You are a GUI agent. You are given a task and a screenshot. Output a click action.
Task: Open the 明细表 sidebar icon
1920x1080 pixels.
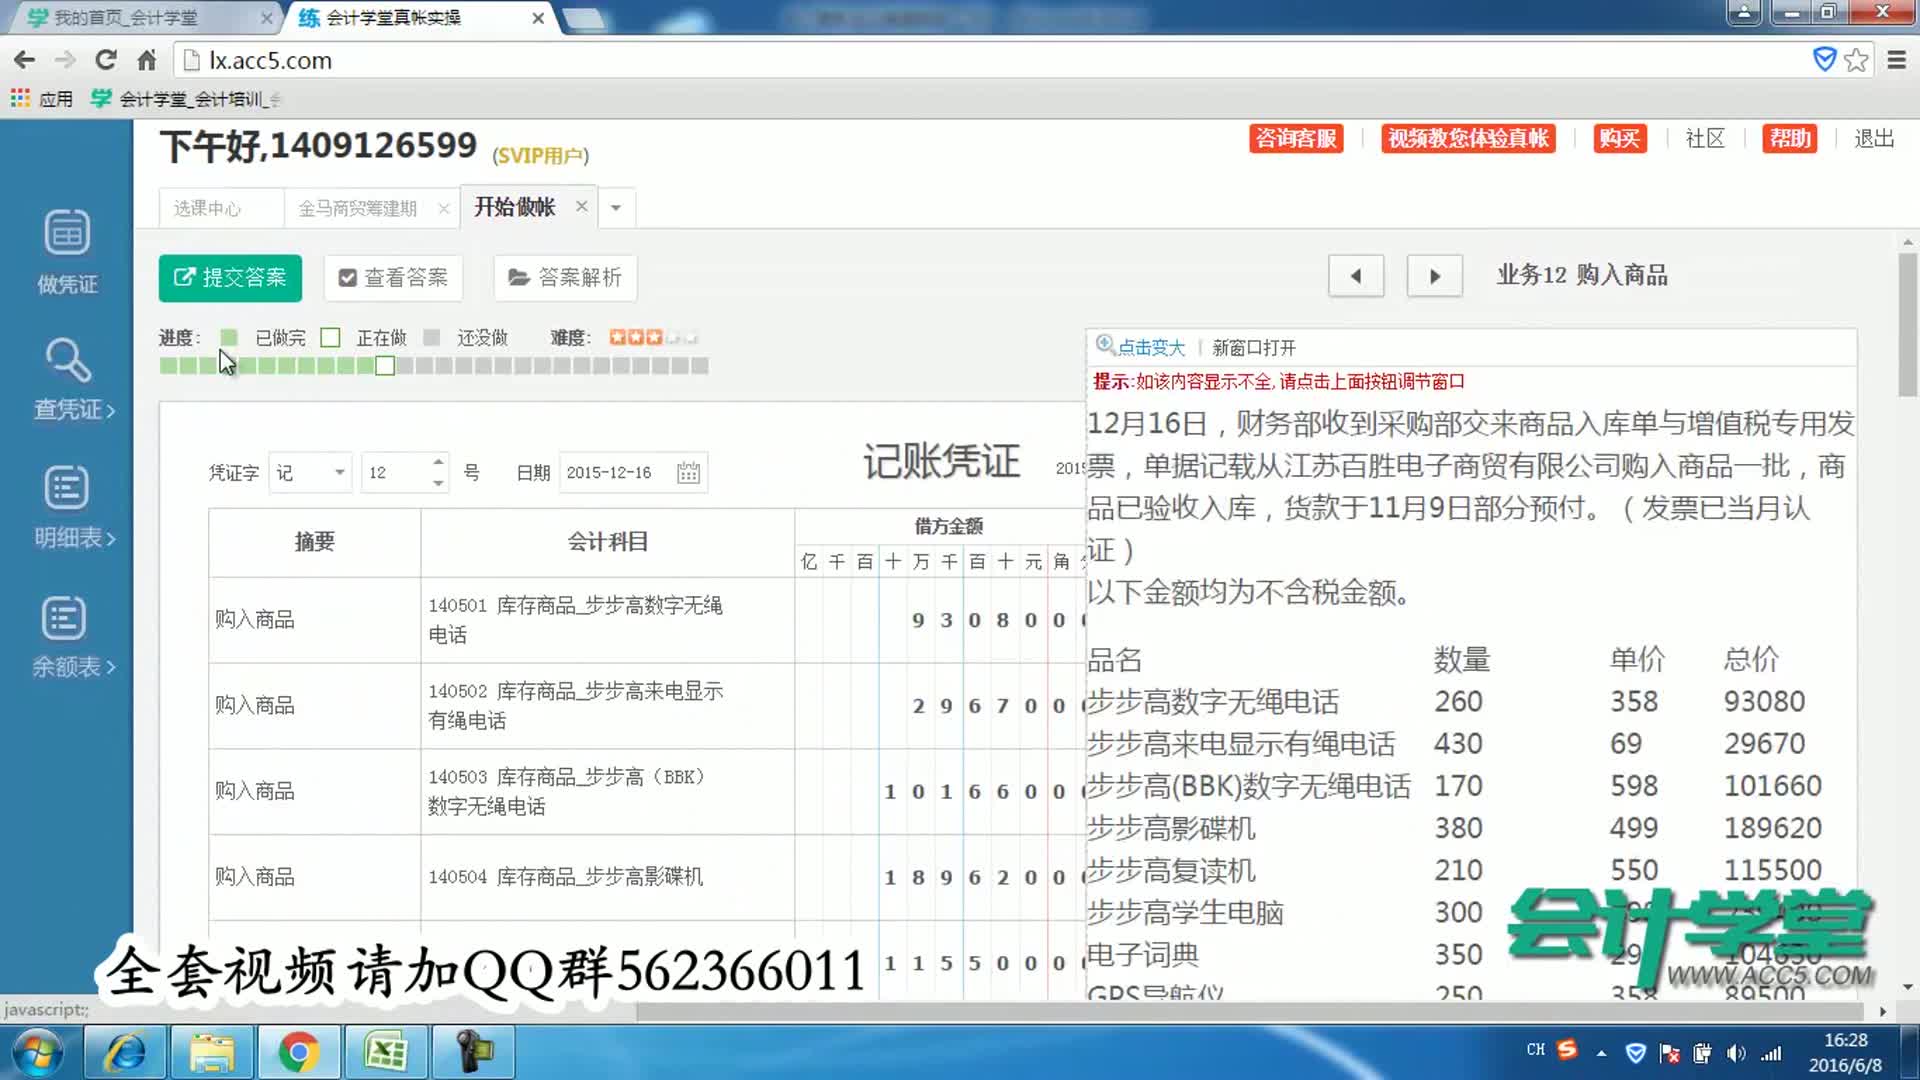click(67, 489)
